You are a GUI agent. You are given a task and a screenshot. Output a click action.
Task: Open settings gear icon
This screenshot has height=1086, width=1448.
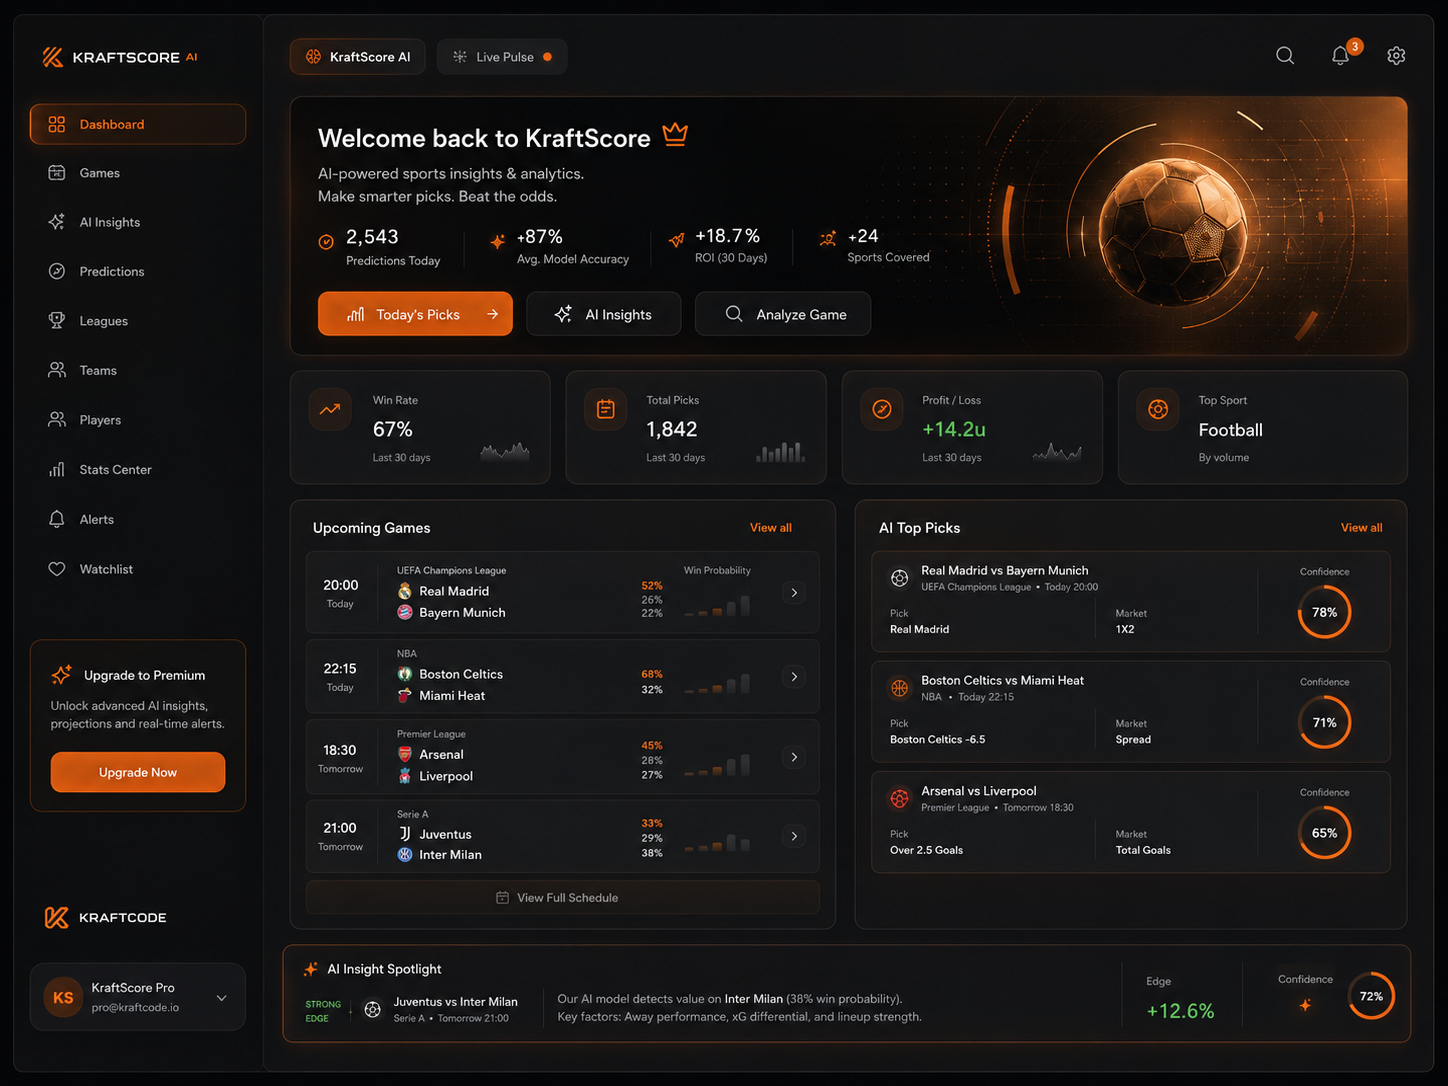pyautogui.click(x=1396, y=56)
